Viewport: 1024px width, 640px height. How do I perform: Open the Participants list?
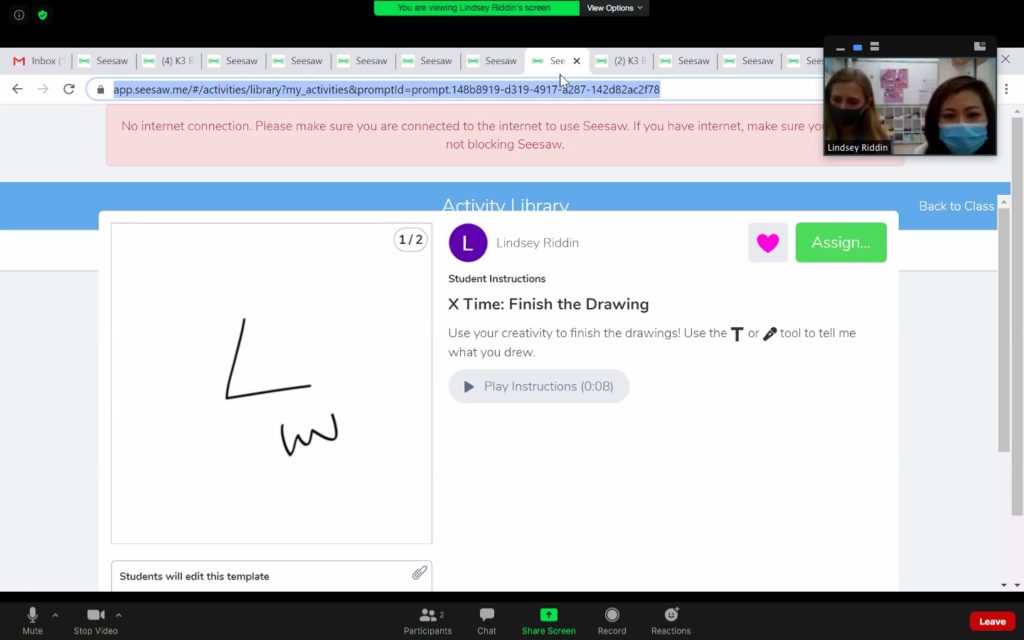[x=428, y=615]
